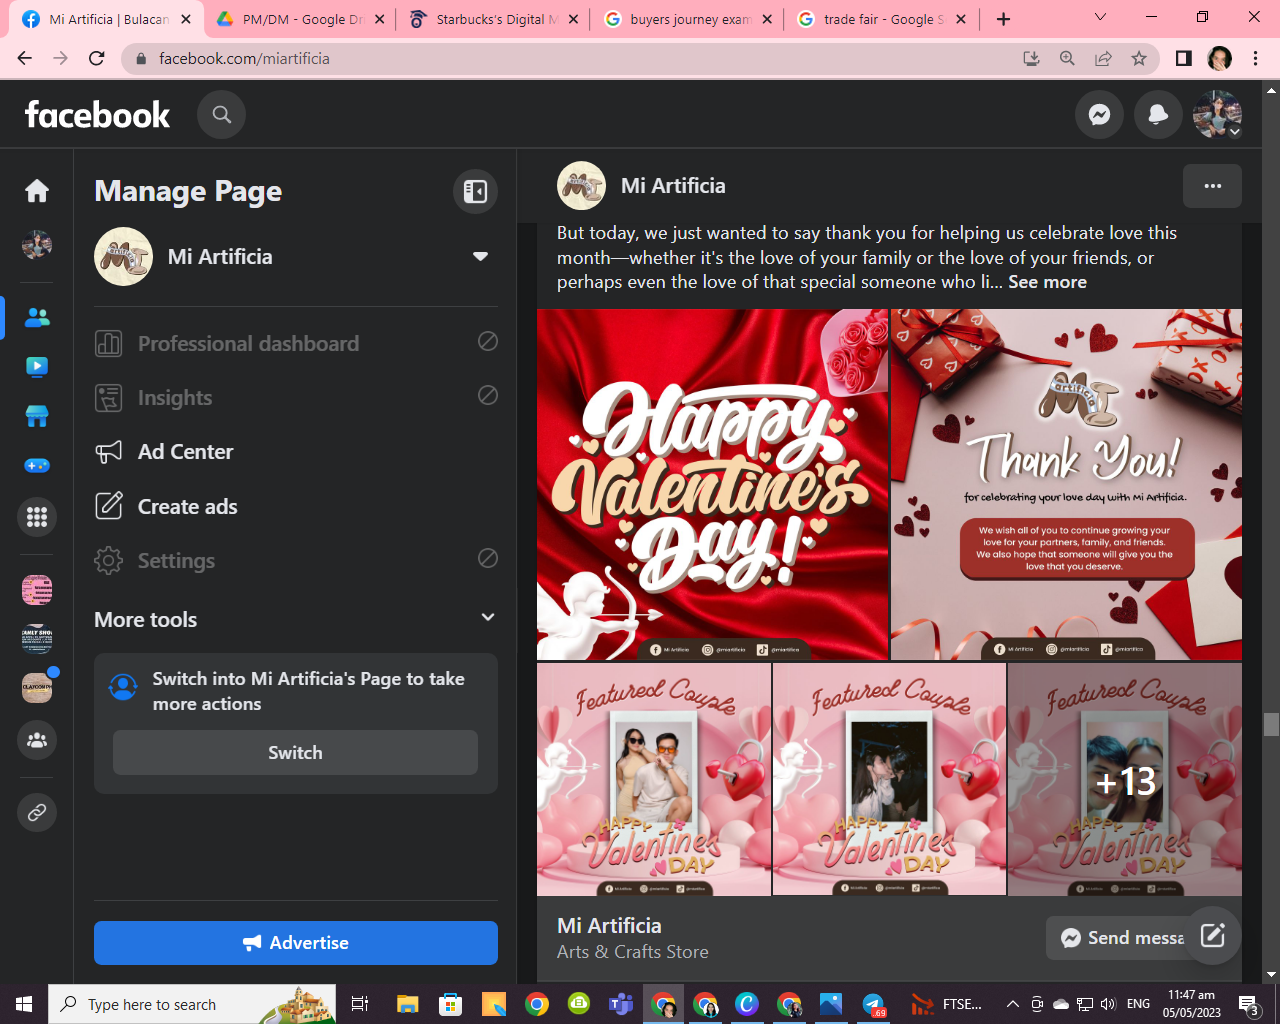Open the Happy Valentine's Day photo
1280x1024 pixels.
point(712,484)
